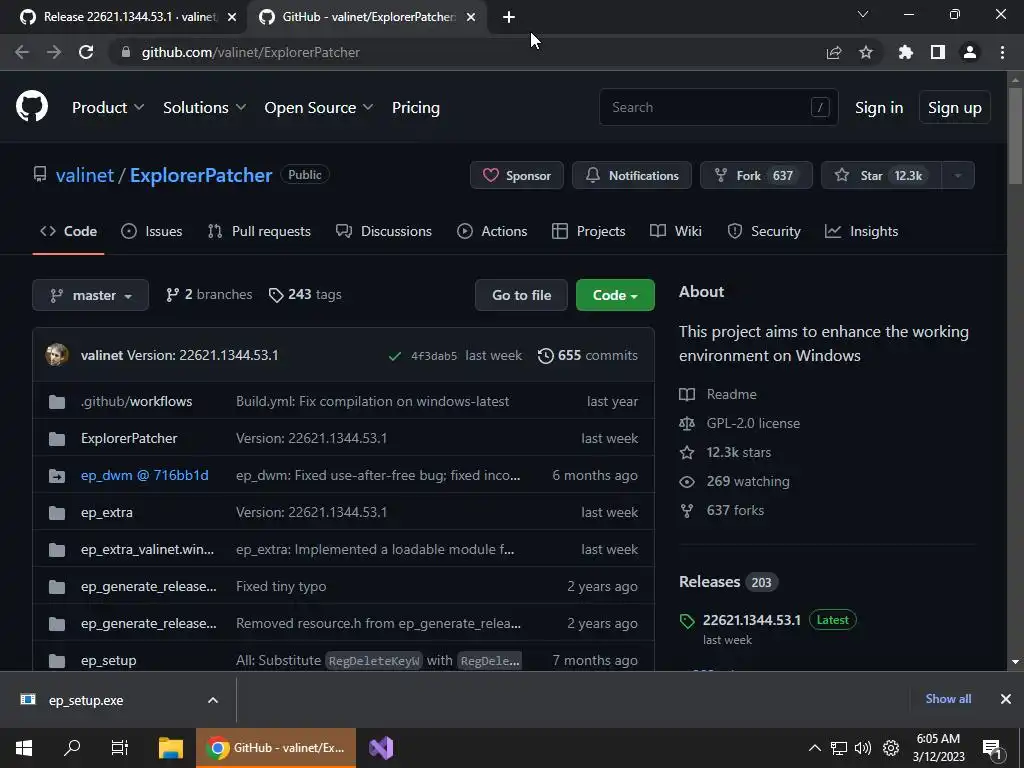
Task: Focus the GitHub search field
Action: pyautogui.click(x=718, y=107)
